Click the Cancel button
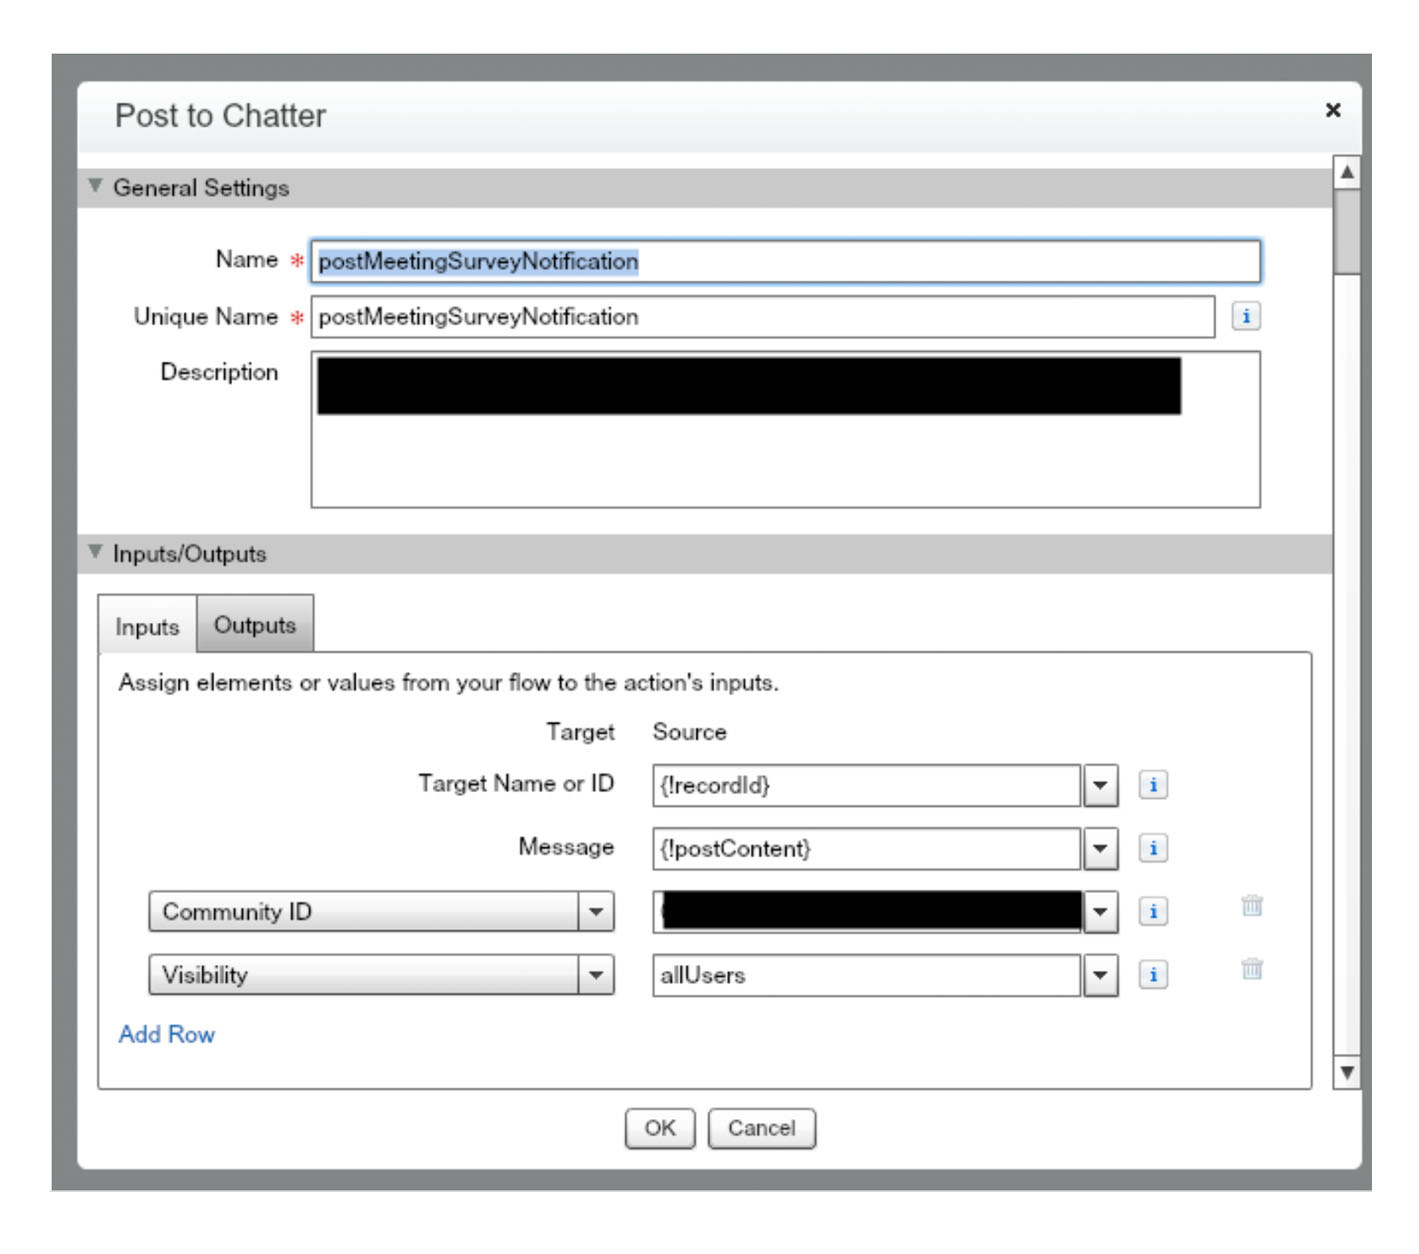Image resolution: width=1419 pixels, height=1254 pixels. point(762,1128)
